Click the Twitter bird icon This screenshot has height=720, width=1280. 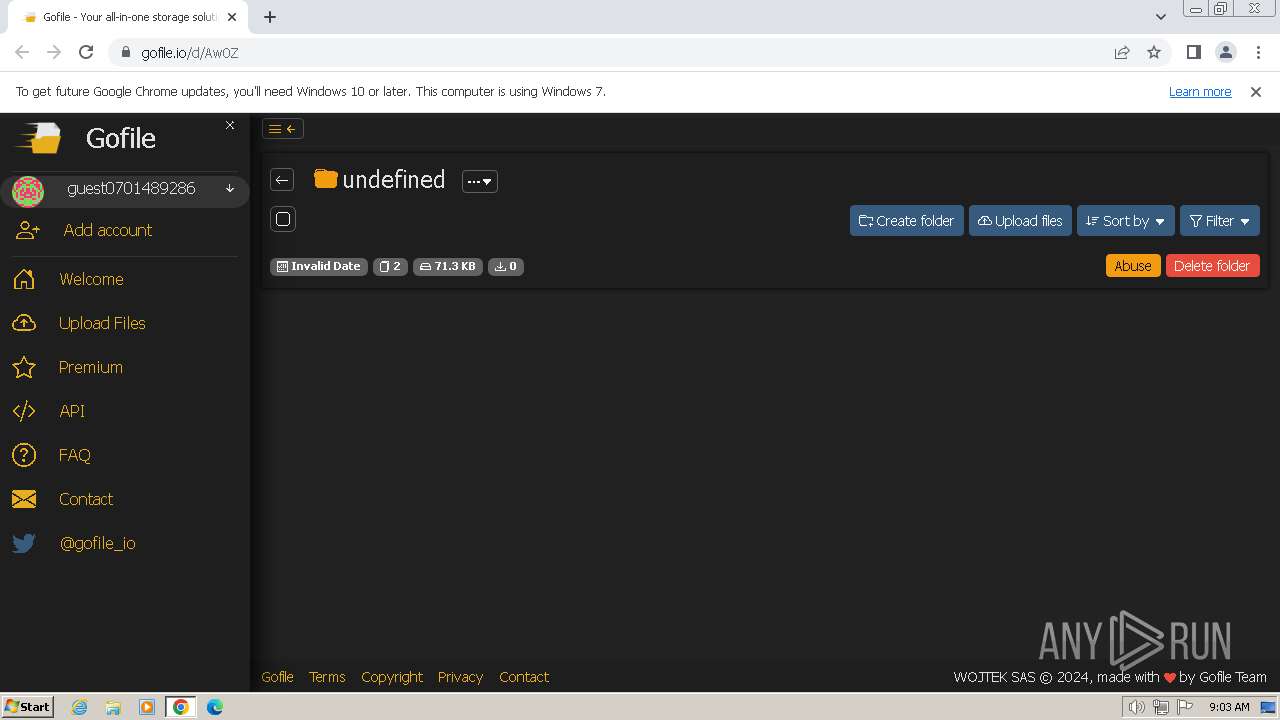click(24, 543)
